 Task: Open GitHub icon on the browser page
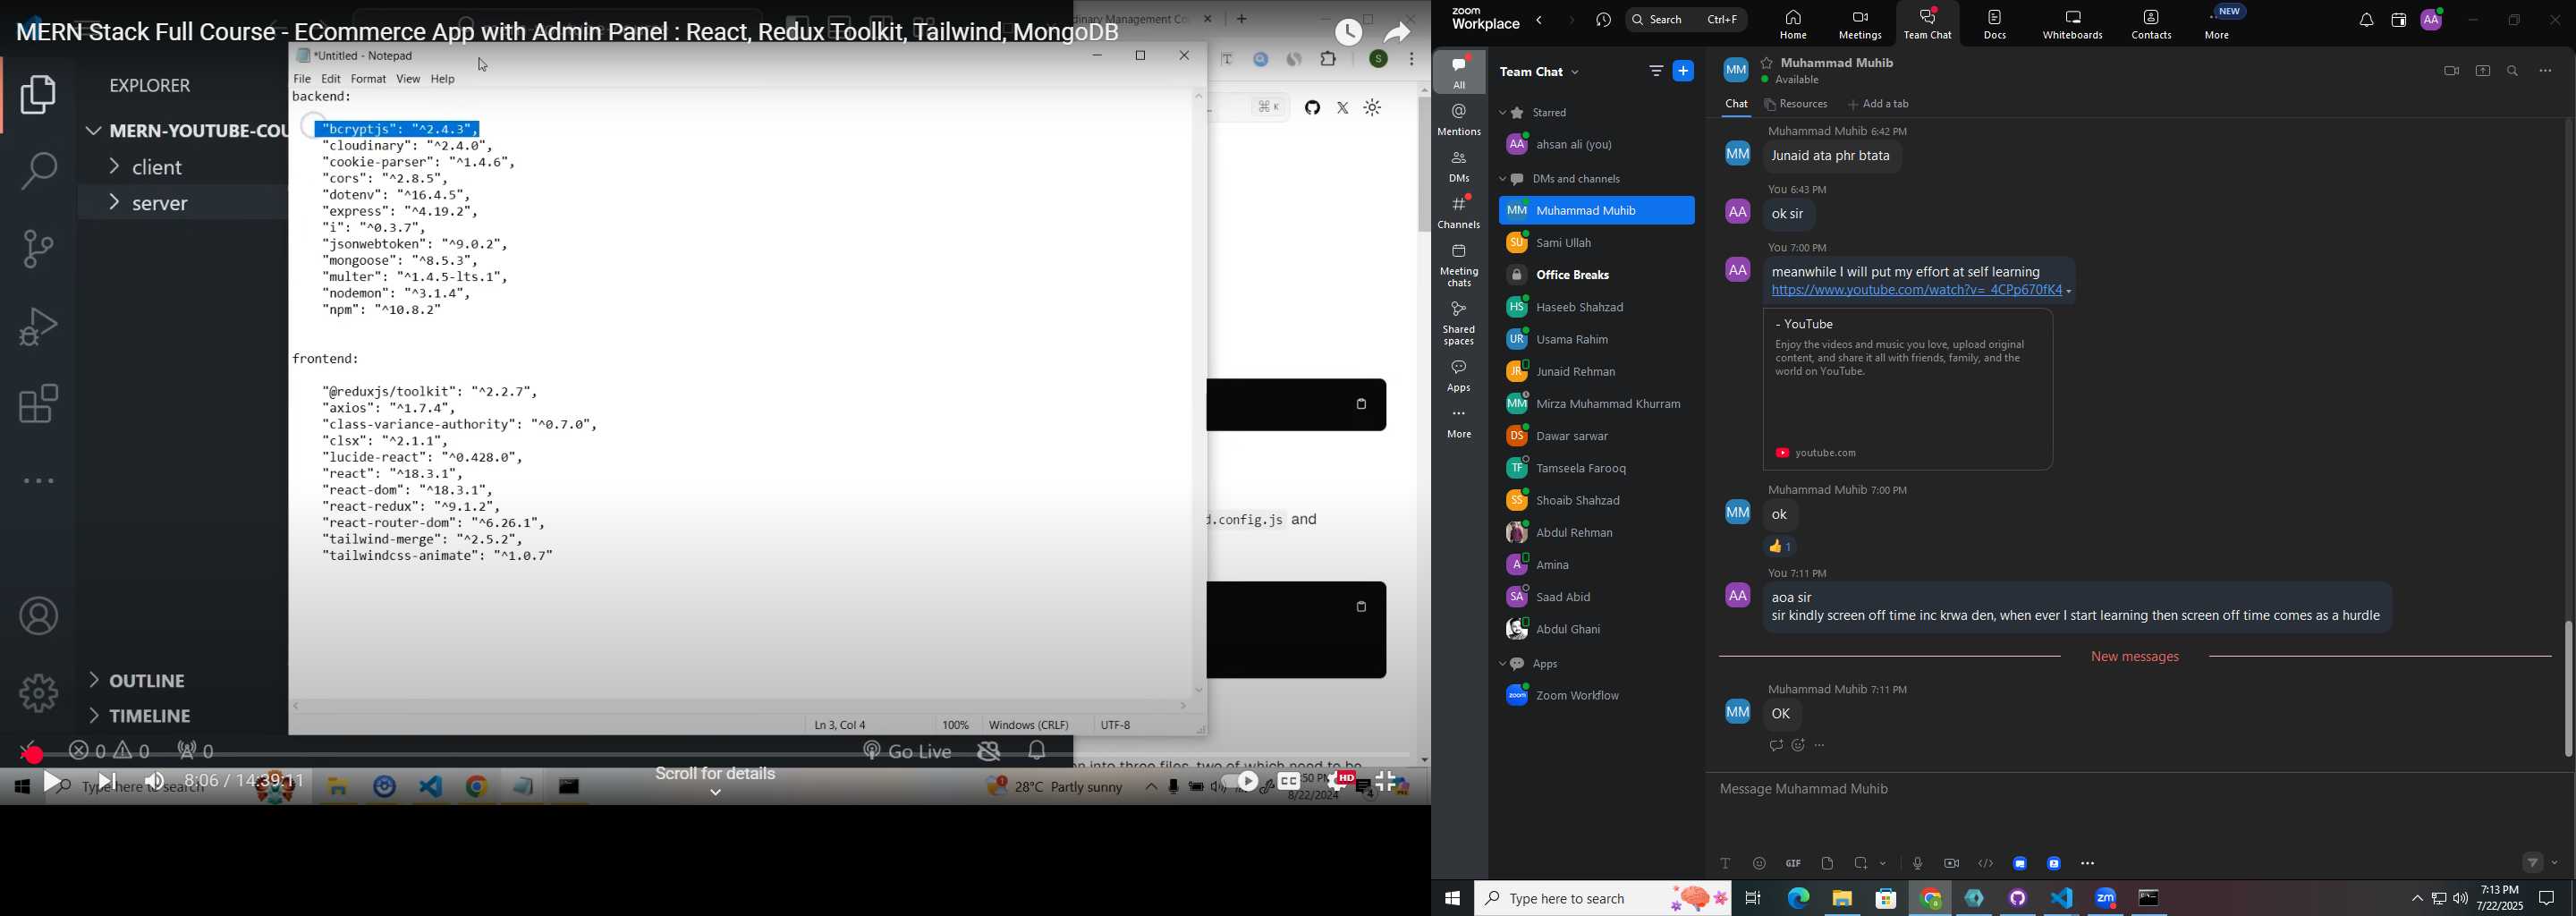(1312, 108)
